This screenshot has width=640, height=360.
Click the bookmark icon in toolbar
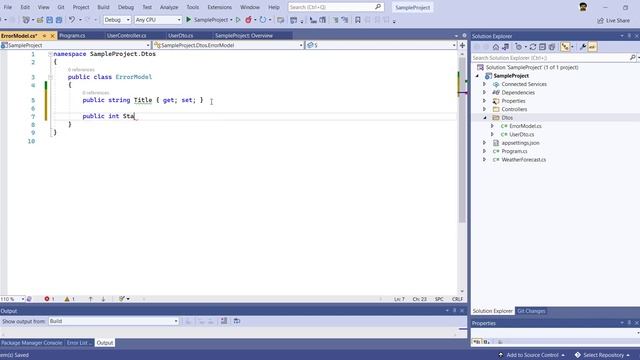(x=358, y=20)
